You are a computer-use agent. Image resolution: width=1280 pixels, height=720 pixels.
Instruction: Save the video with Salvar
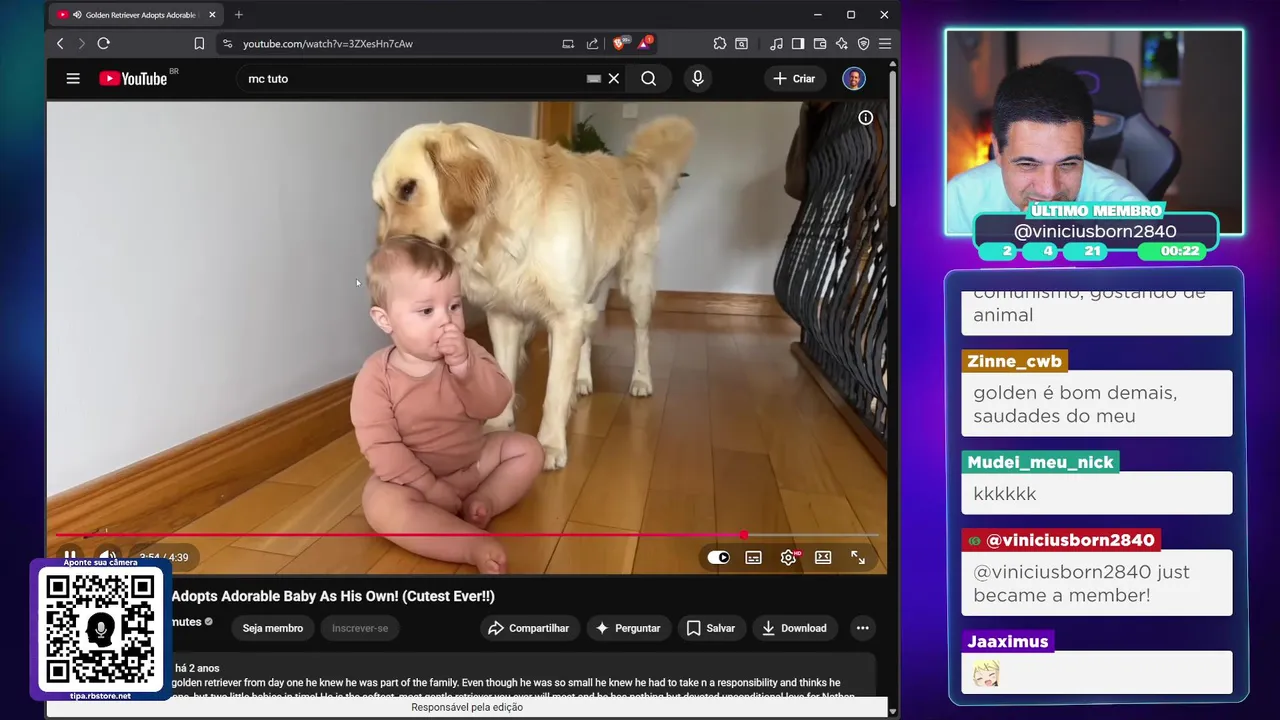(x=711, y=628)
